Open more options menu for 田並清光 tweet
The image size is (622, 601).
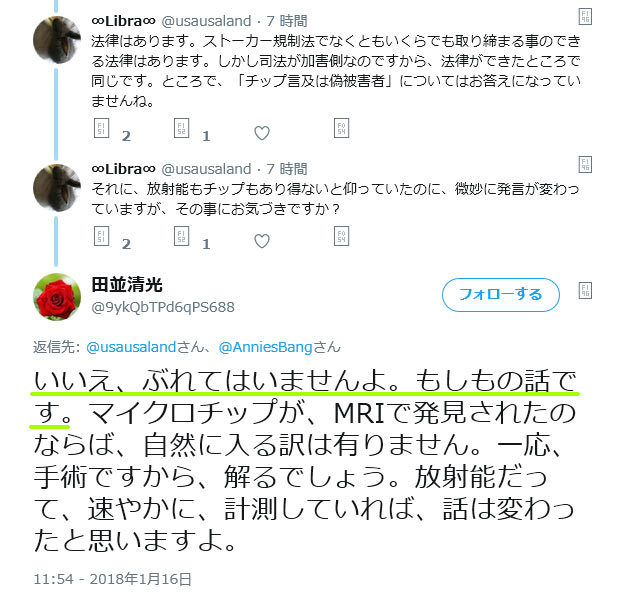[585, 290]
